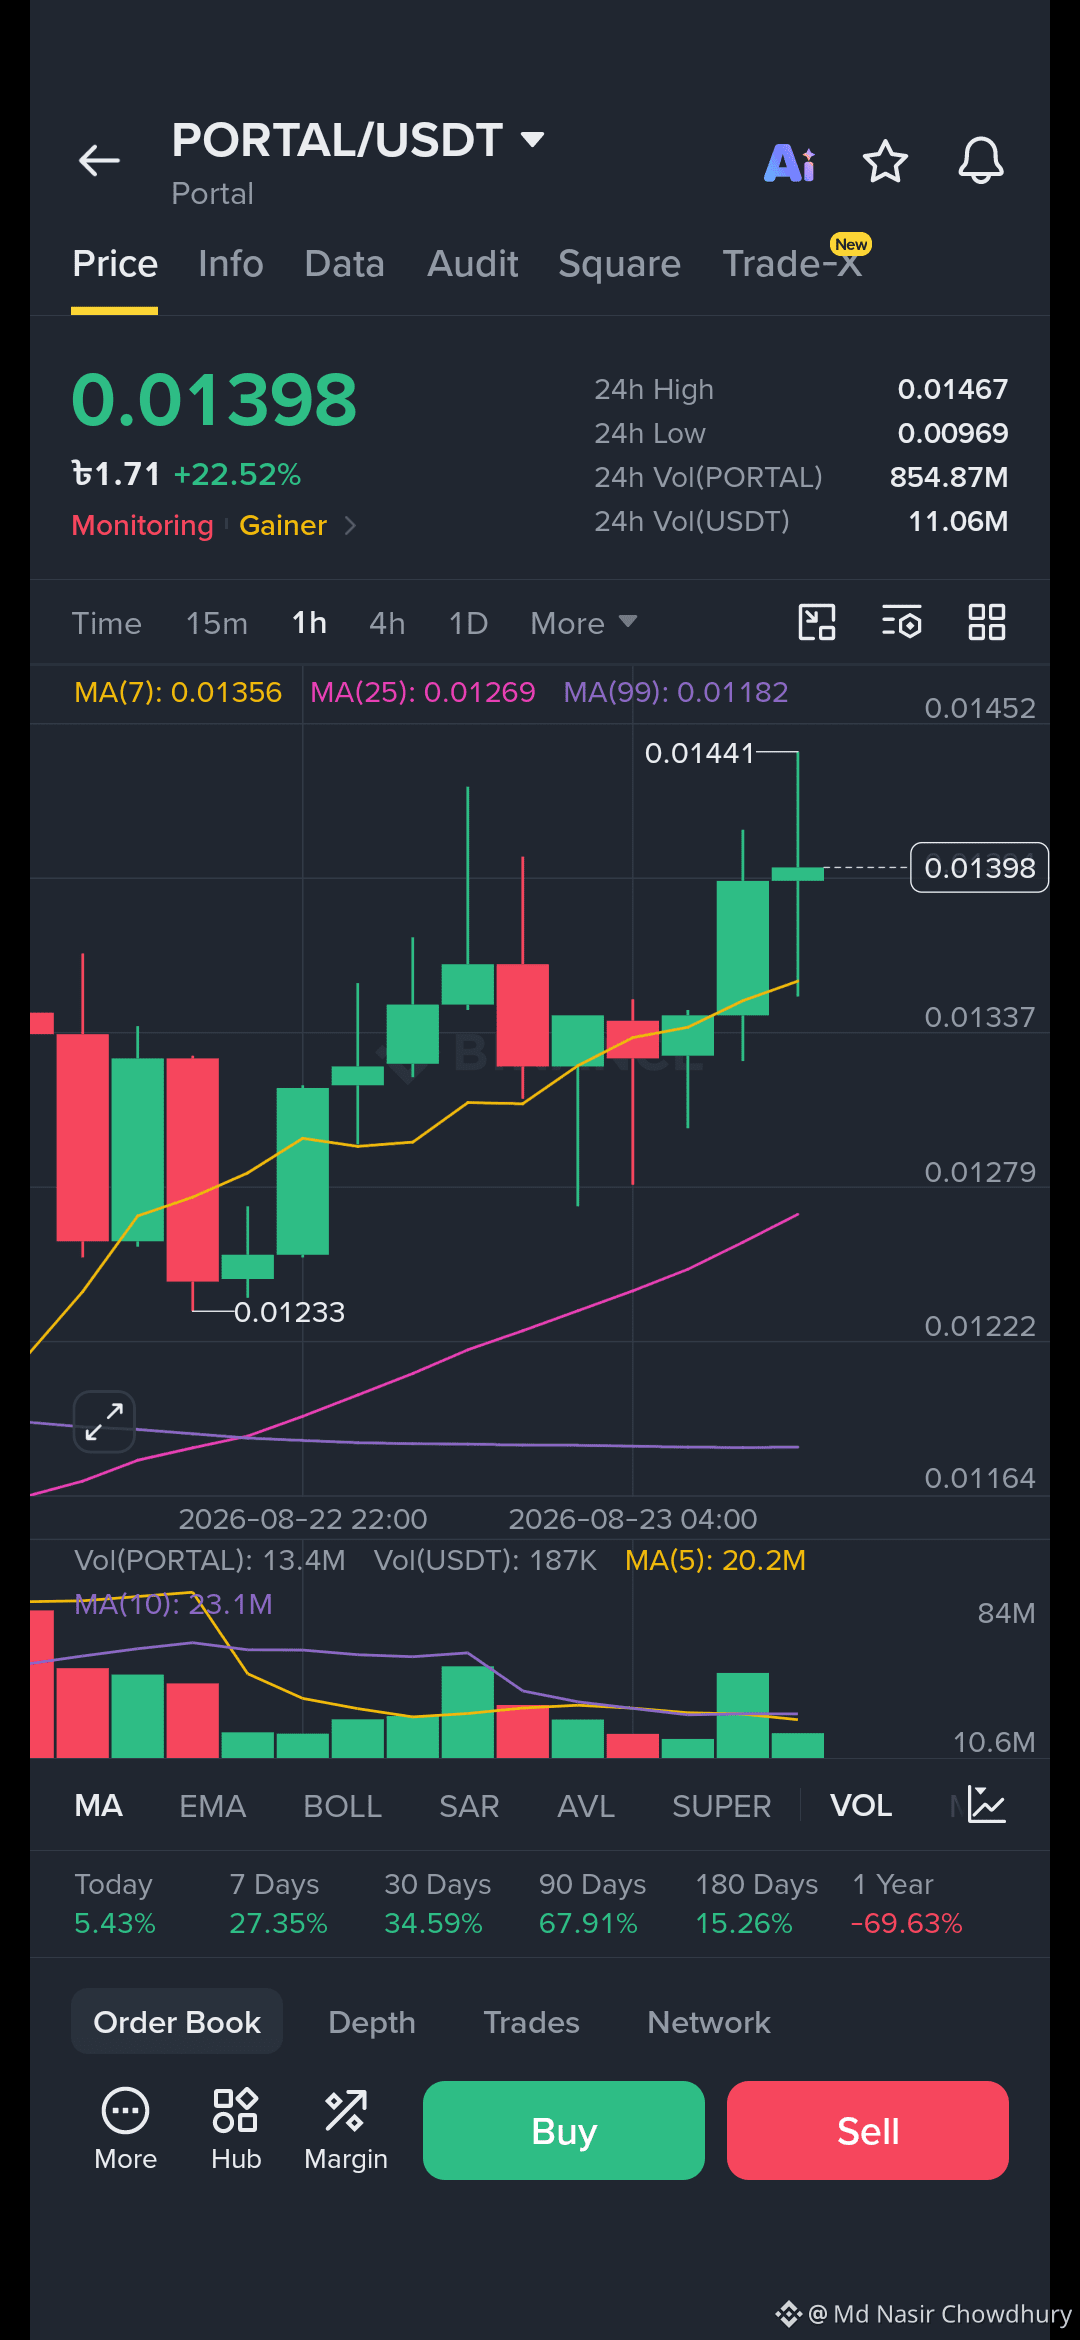Viewport: 1080px width, 2340px height.
Task: Open the Audit tab
Action: (473, 264)
